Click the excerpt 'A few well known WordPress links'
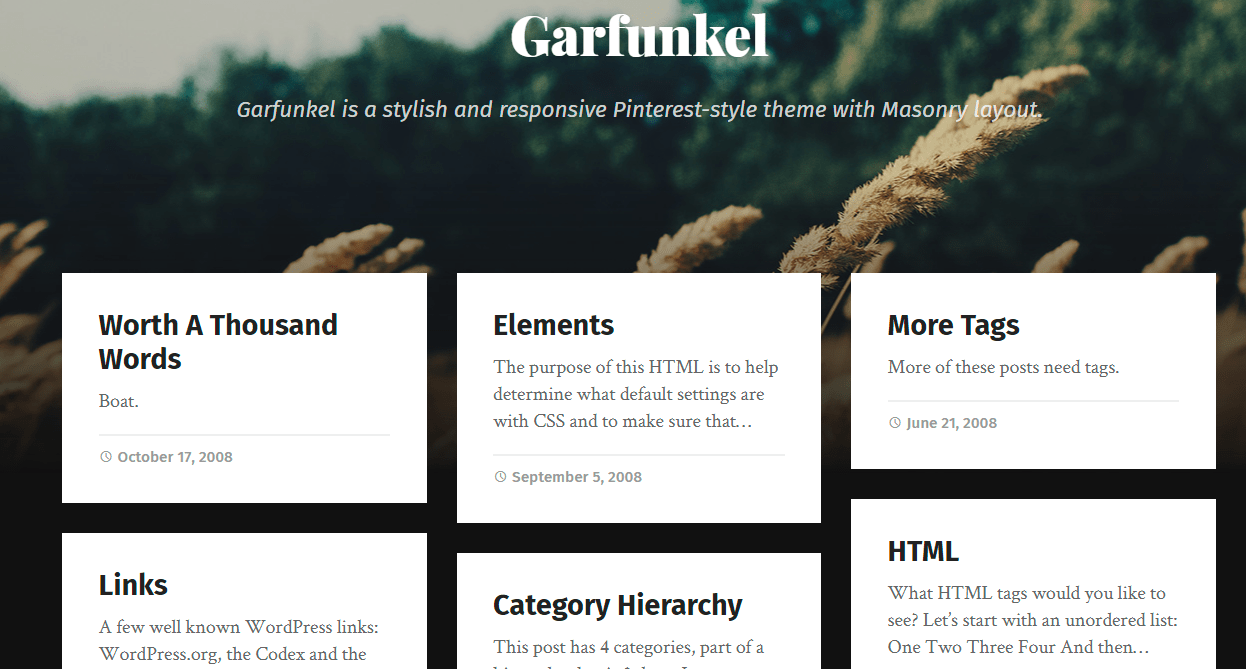Image resolution: width=1246 pixels, height=669 pixels. point(239,641)
